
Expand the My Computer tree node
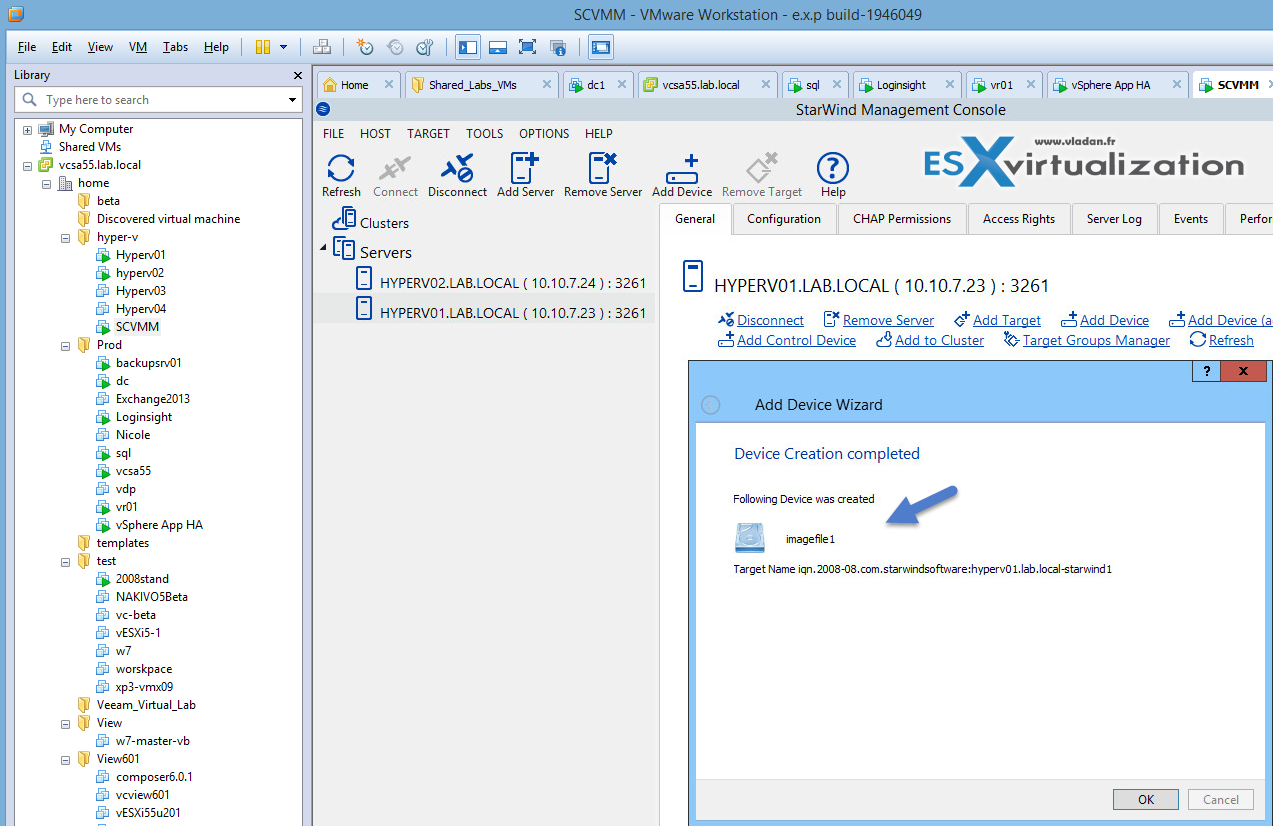(x=28, y=129)
